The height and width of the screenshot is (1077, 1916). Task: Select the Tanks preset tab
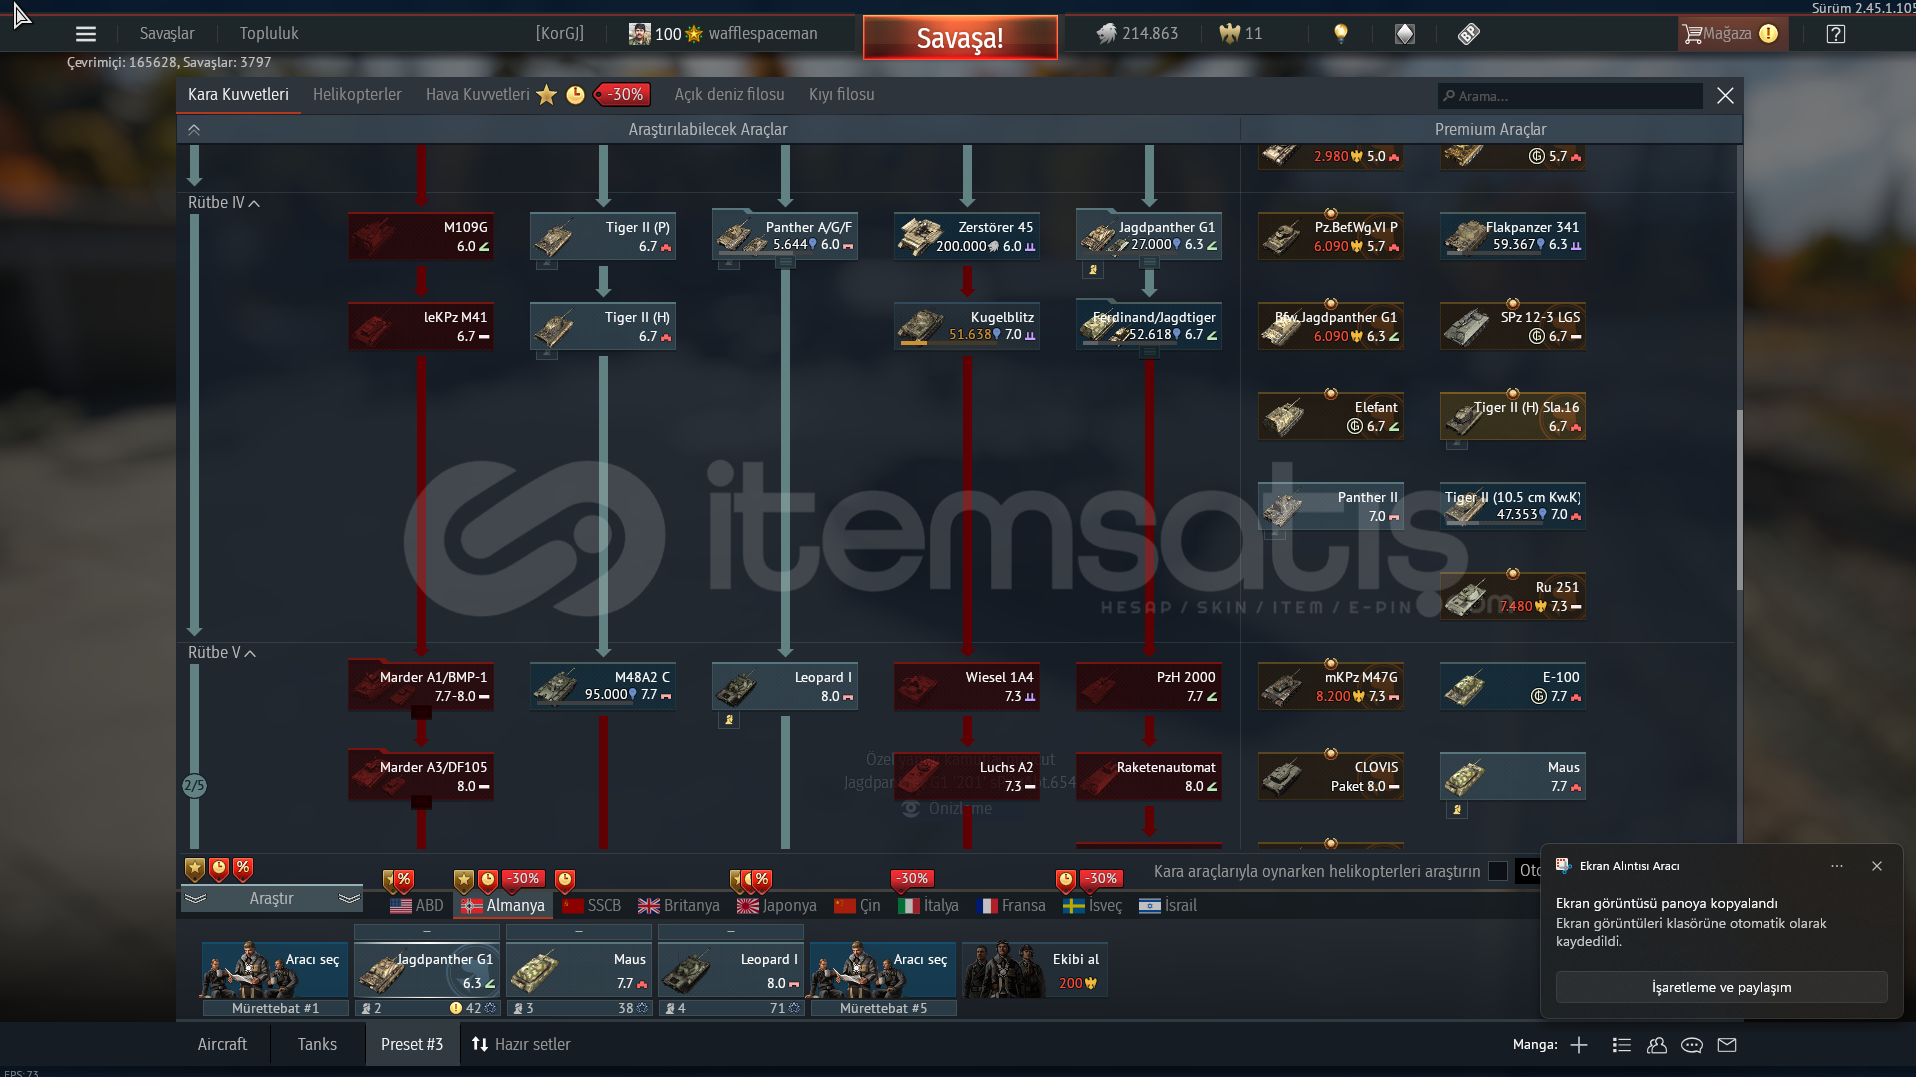317,1044
